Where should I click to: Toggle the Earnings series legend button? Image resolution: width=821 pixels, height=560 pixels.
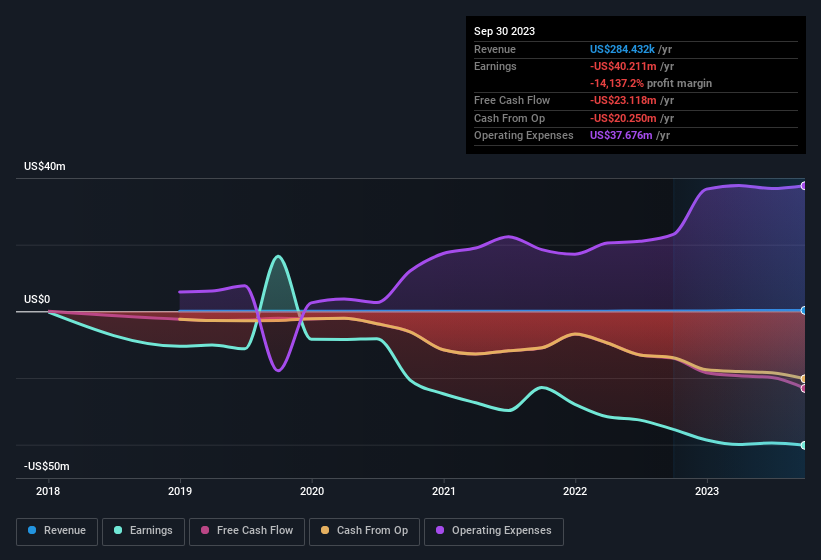[x=143, y=531]
